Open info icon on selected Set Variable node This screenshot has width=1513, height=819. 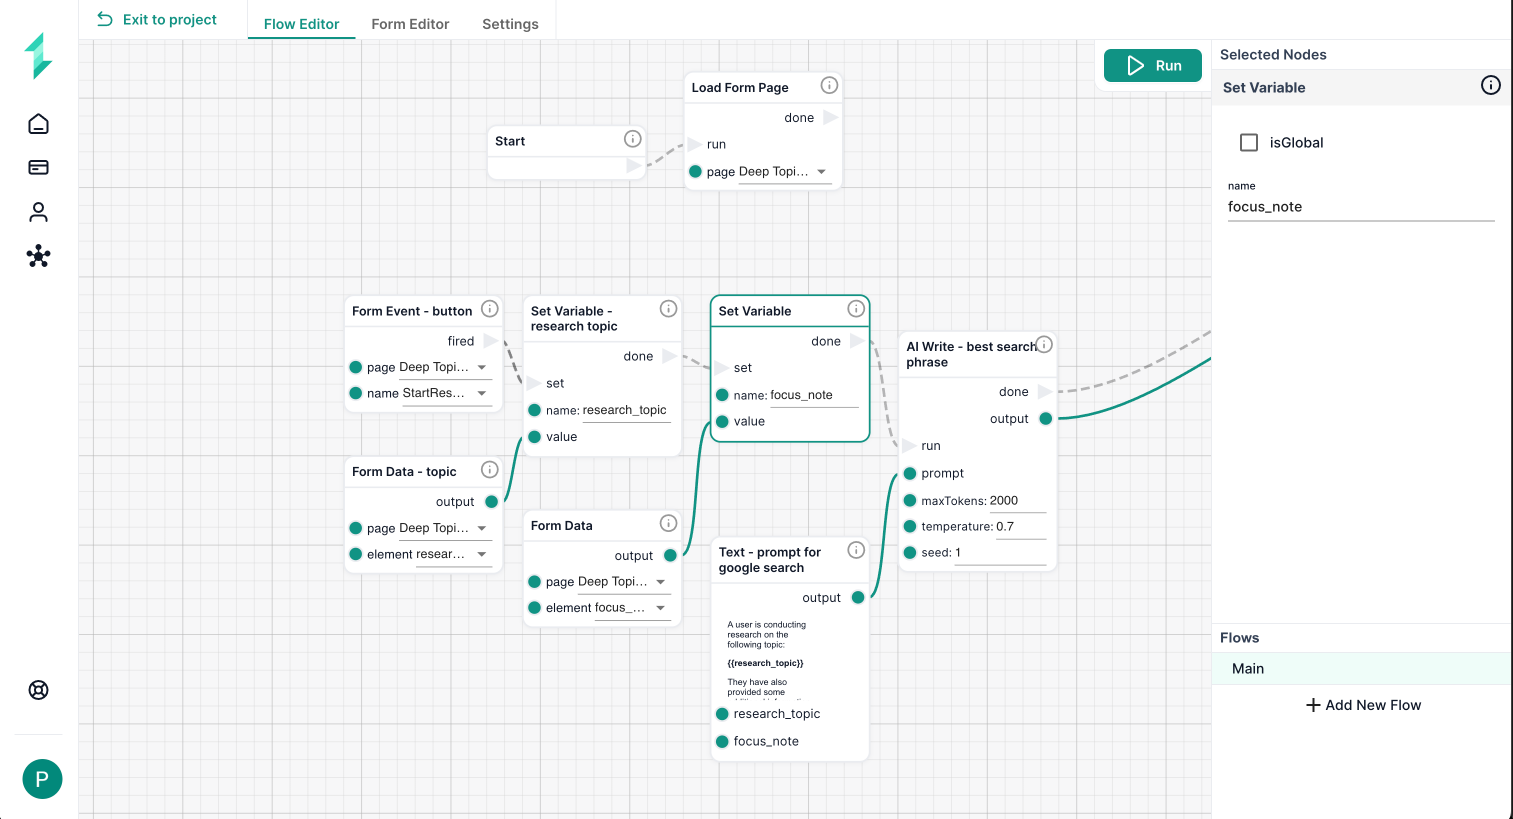coord(856,309)
